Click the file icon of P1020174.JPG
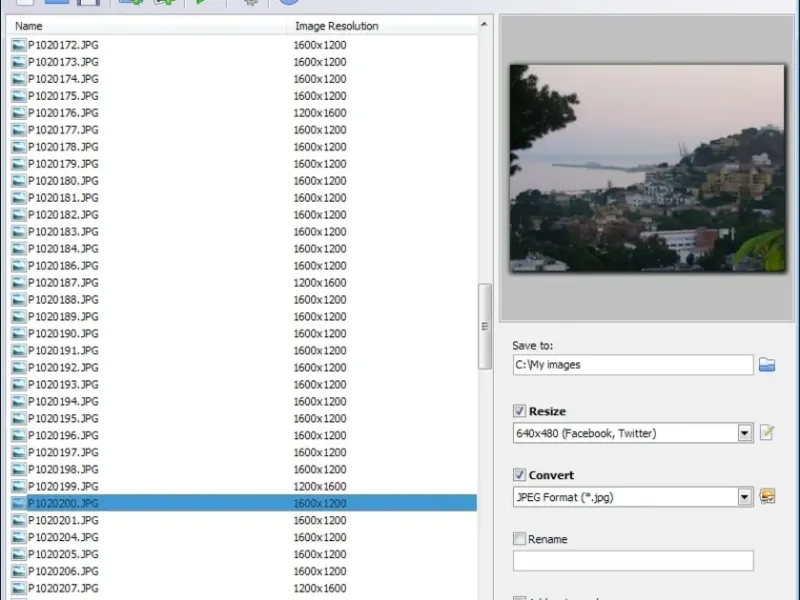 click(19, 79)
